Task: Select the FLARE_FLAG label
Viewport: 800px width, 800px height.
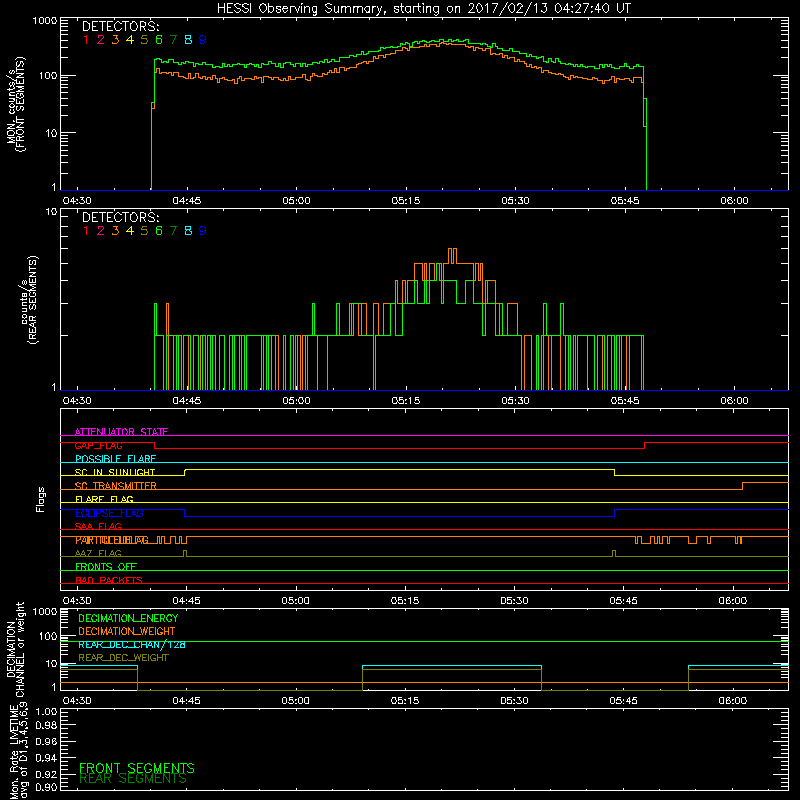Action: (x=104, y=499)
